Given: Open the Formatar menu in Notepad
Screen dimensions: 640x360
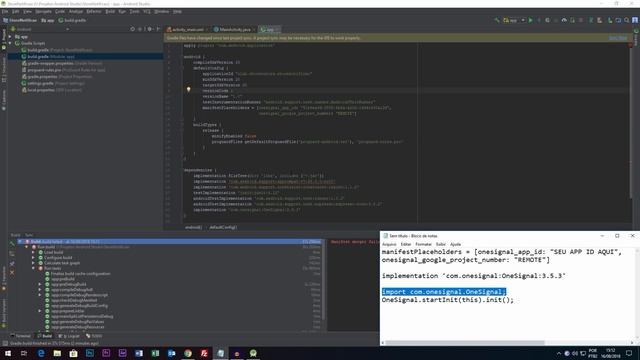Looking at the screenshot, I should coord(423,244).
